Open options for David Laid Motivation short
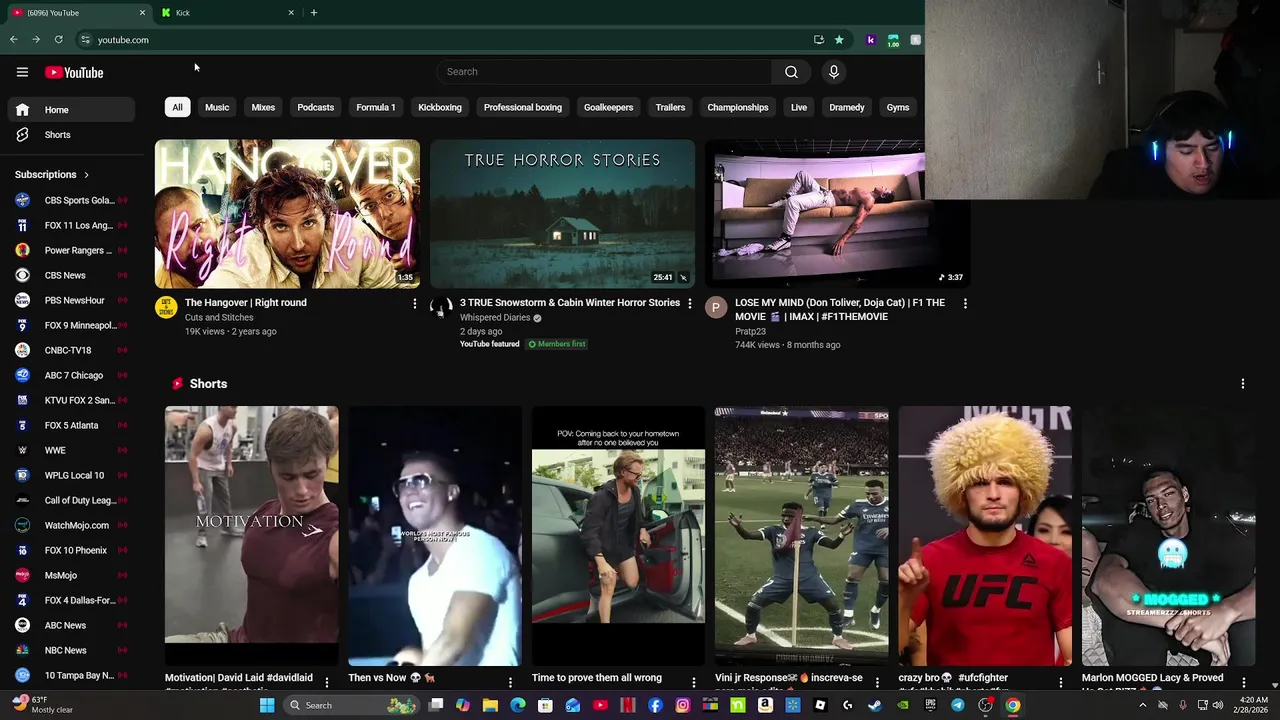 point(326,682)
